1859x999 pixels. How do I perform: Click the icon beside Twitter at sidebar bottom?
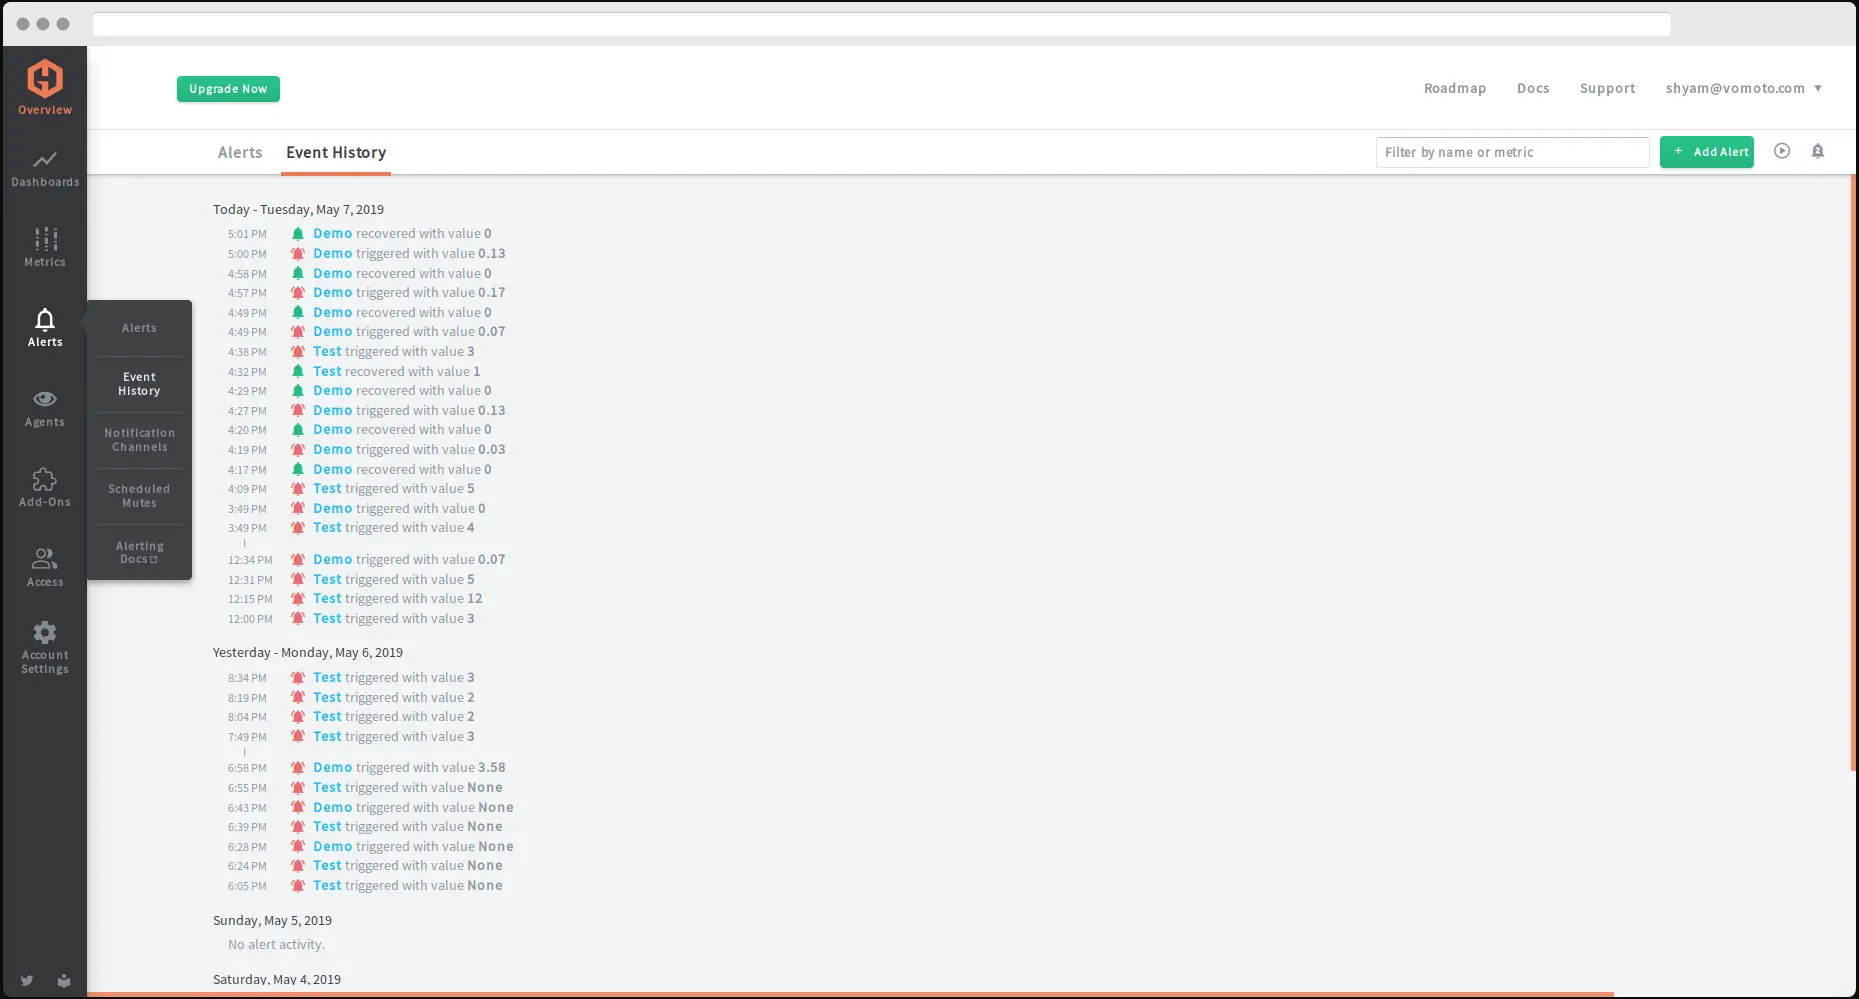(64, 980)
